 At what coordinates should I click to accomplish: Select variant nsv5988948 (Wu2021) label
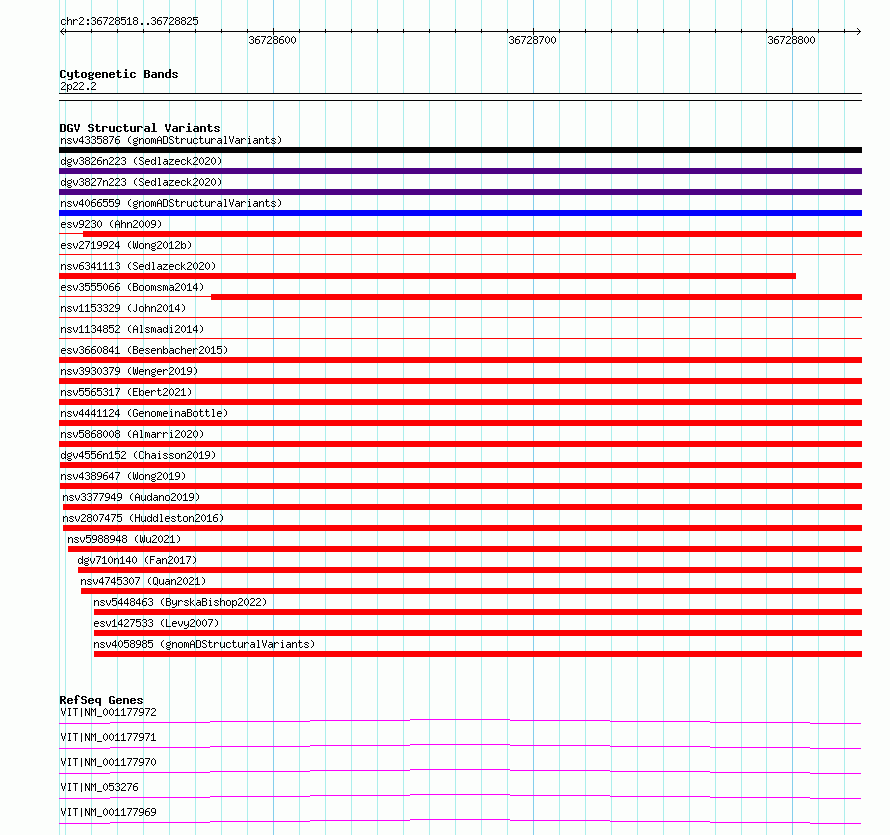pos(124,539)
